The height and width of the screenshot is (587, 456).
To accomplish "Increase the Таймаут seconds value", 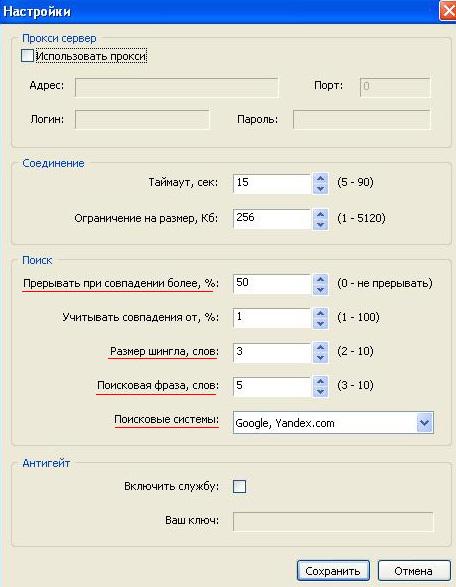I will [x=320, y=179].
